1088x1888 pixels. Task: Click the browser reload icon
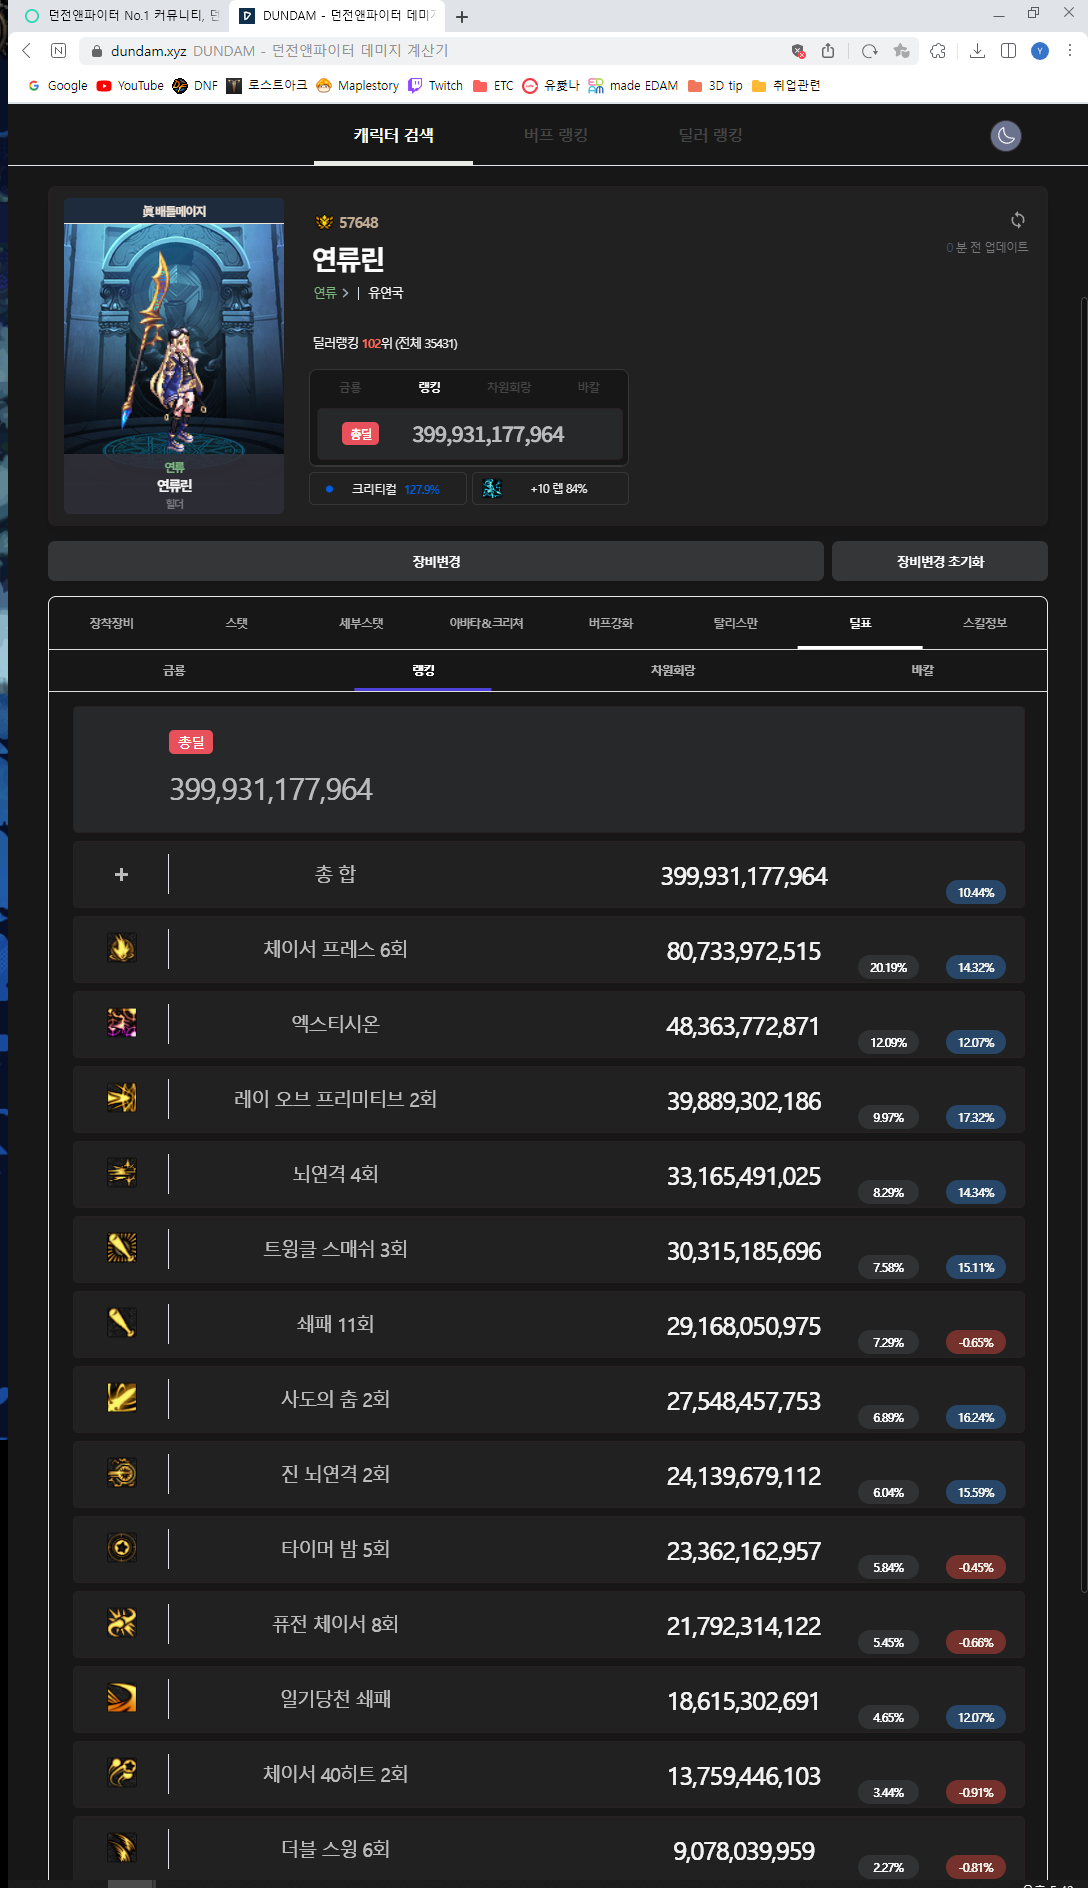click(x=869, y=51)
